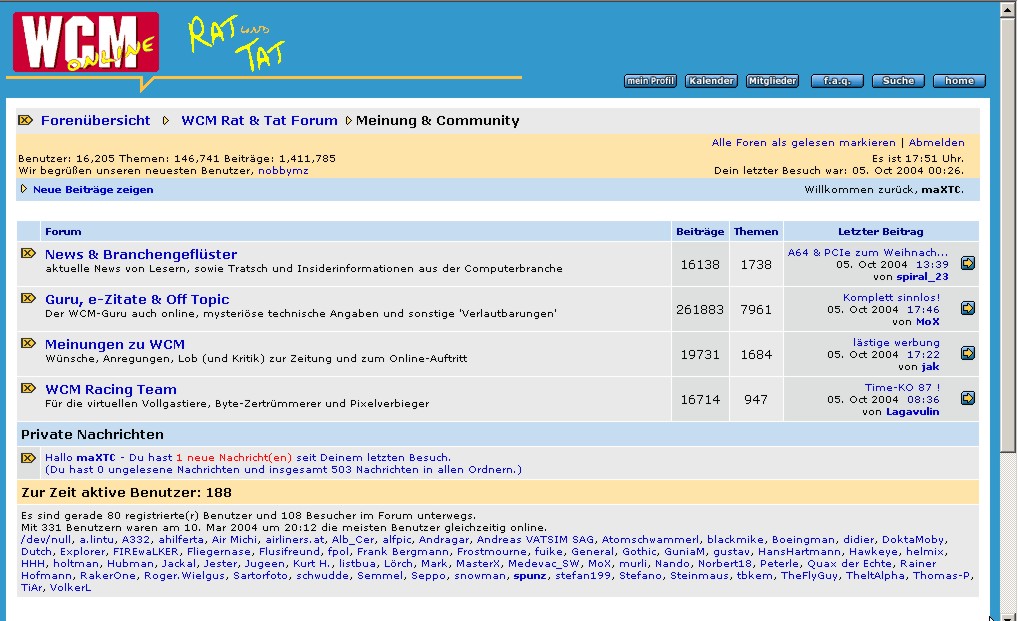The width and height of the screenshot is (1018, 621).
Task: Open the Forenübersicht breadcrumb link
Action: click(95, 120)
